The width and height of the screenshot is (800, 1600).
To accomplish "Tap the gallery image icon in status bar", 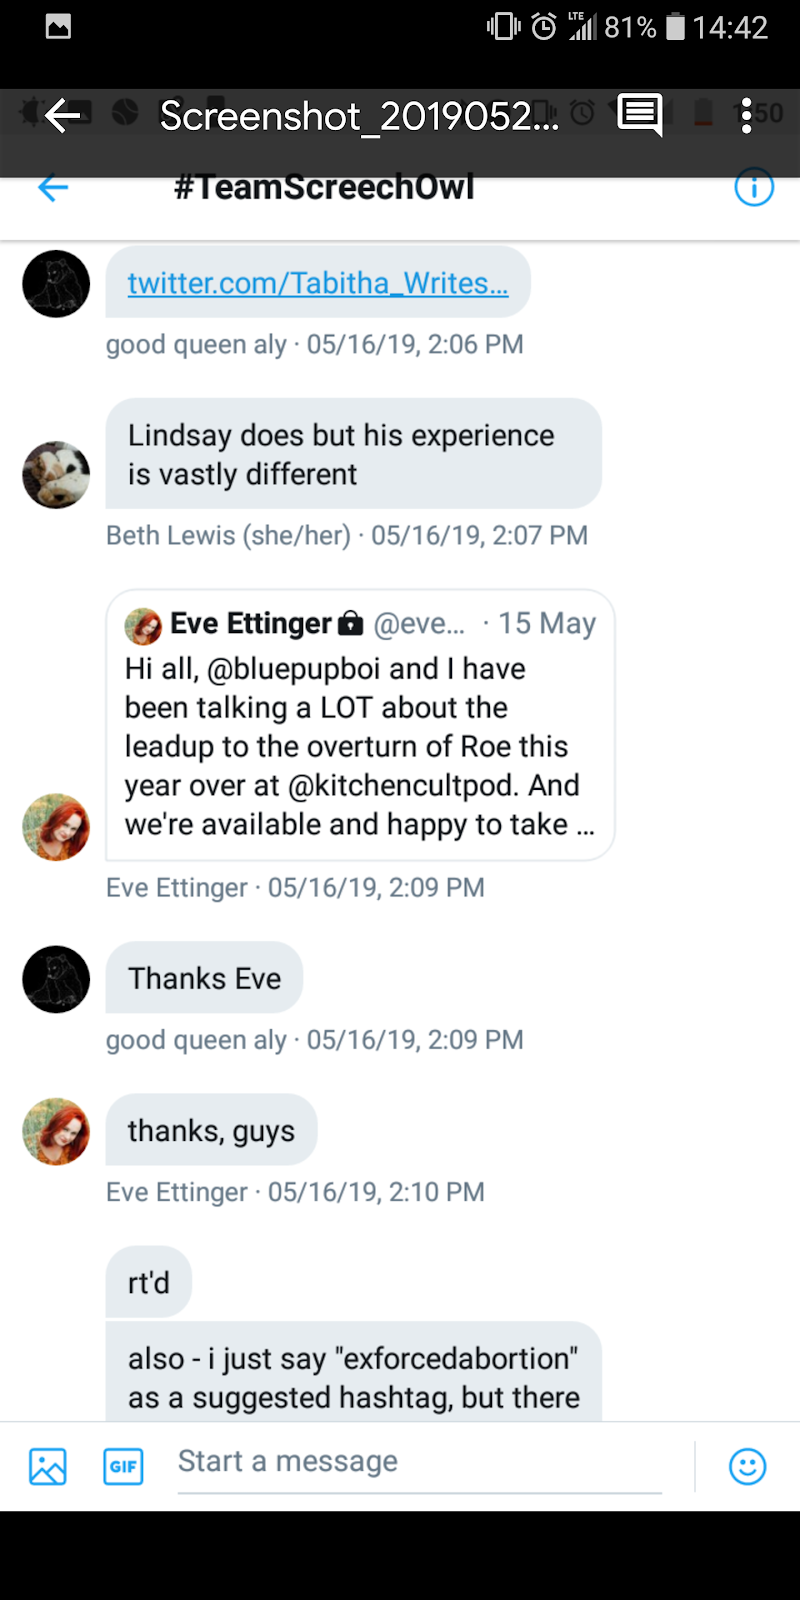I will (59, 27).
